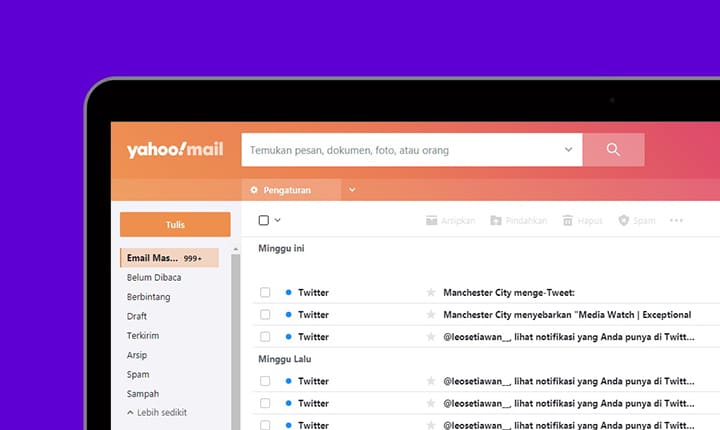
Task: Open the Belum Dibaca folder
Action: click(154, 277)
